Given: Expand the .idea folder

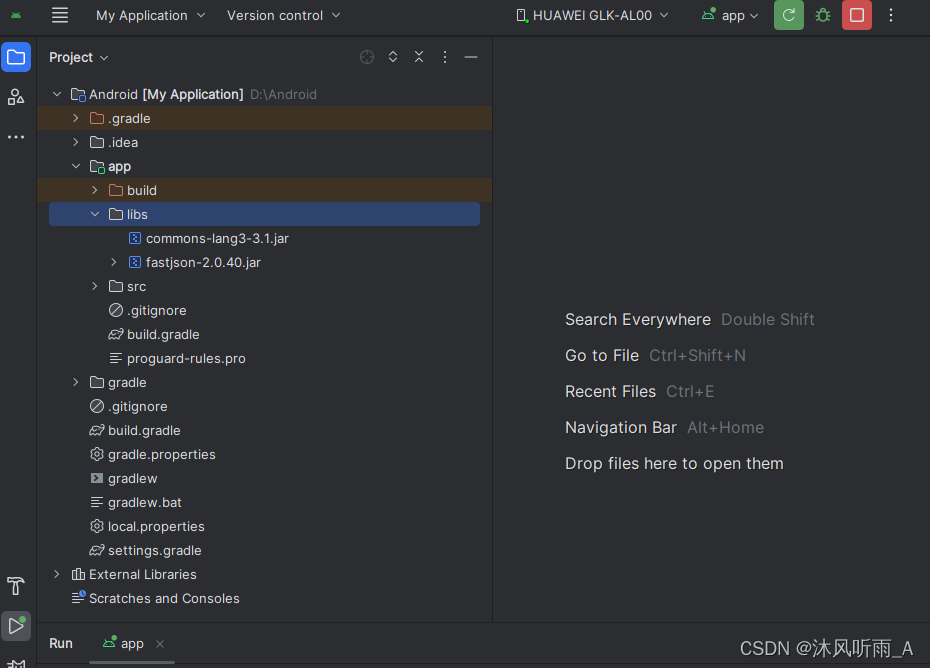Looking at the screenshot, I should click(76, 142).
